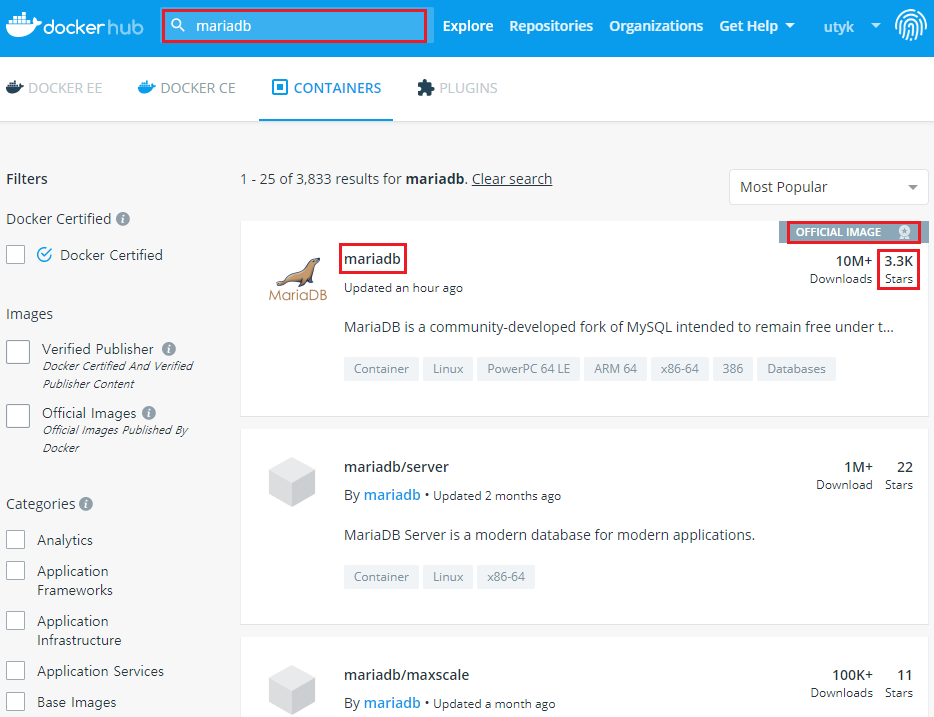Click the Containers tab square icon

279,88
